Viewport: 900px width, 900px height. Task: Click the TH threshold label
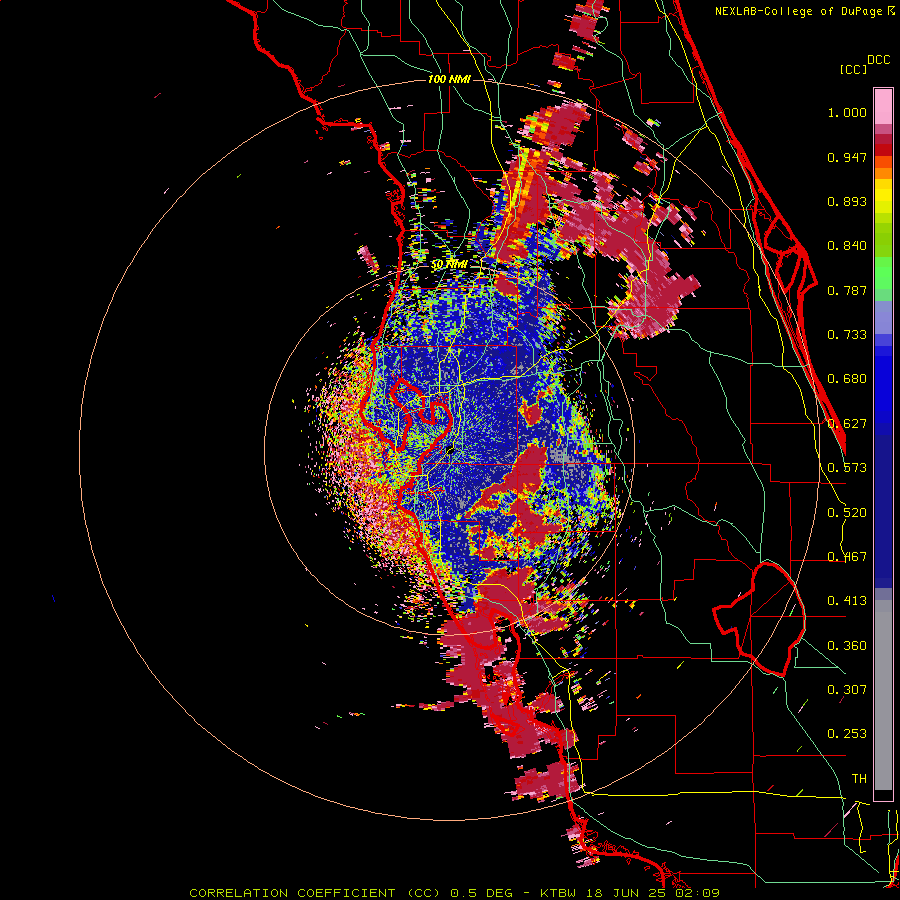[x=859, y=779]
